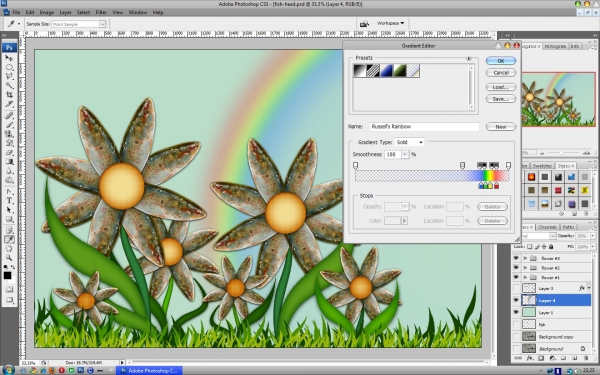
Task: Select the Type tool
Action: tap(9, 201)
